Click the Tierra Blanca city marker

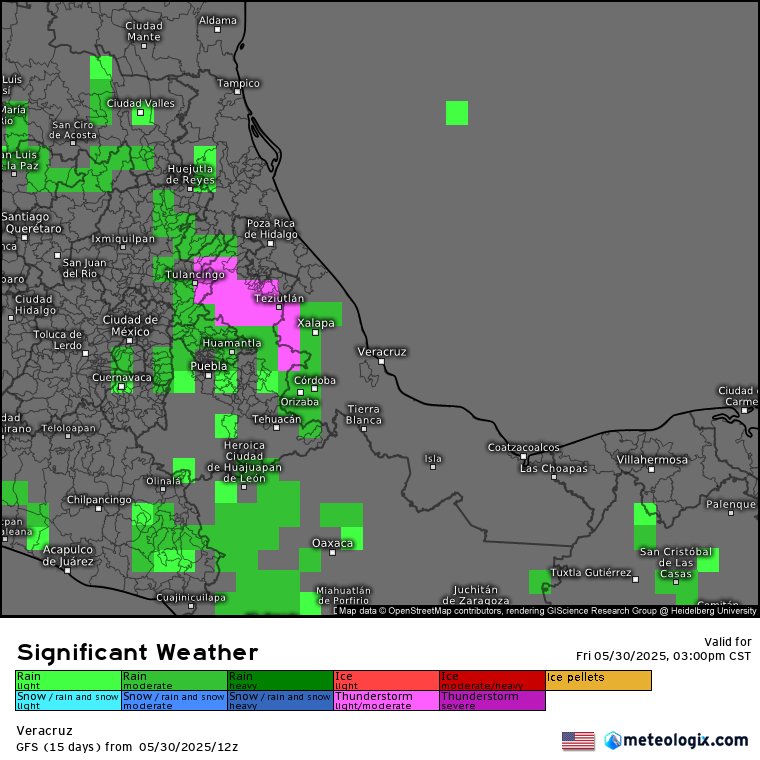tap(364, 429)
